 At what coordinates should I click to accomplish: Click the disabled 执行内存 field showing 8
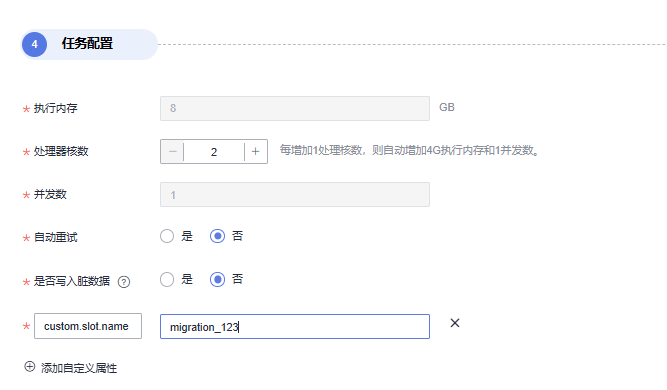coord(295,108)
